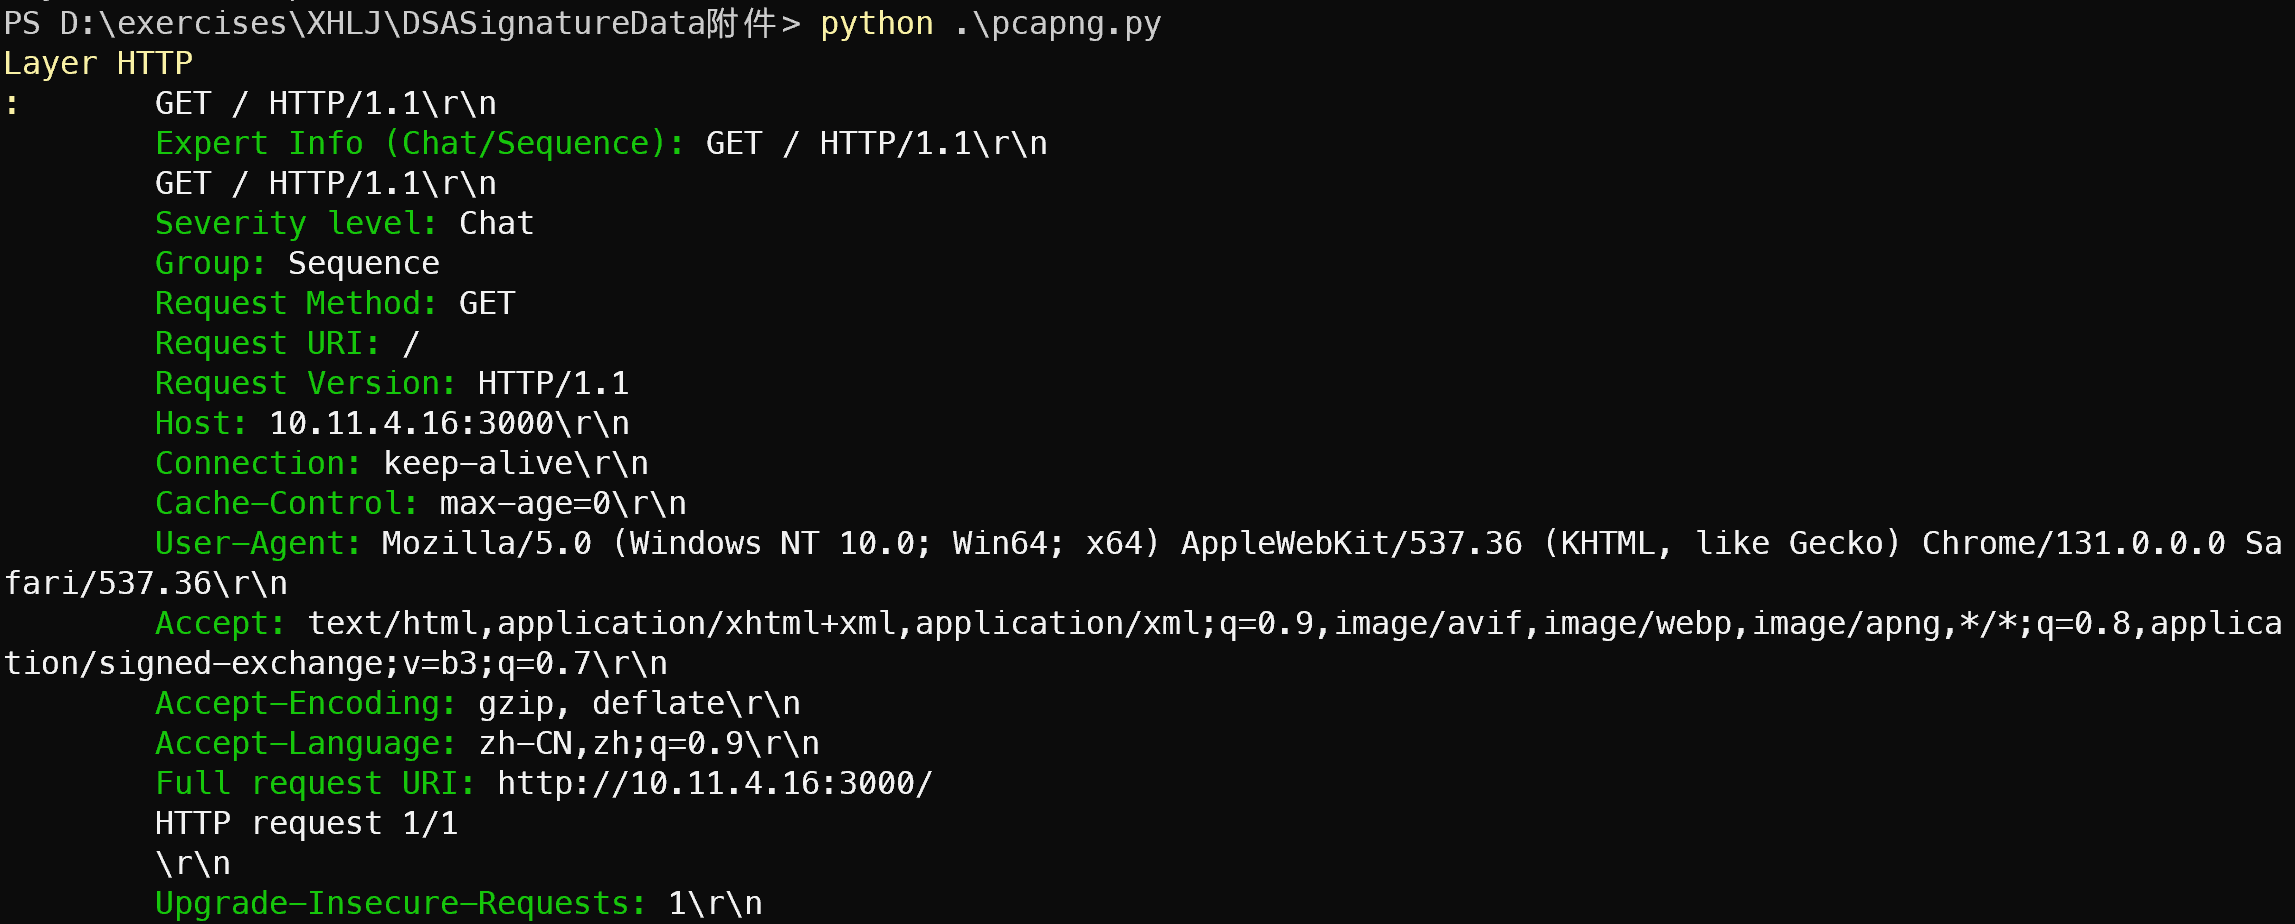Click the "HTTP/1.1" Request Version value
Screen dimensions: 2295x924
pyautogui.click(x=553, y=383)
